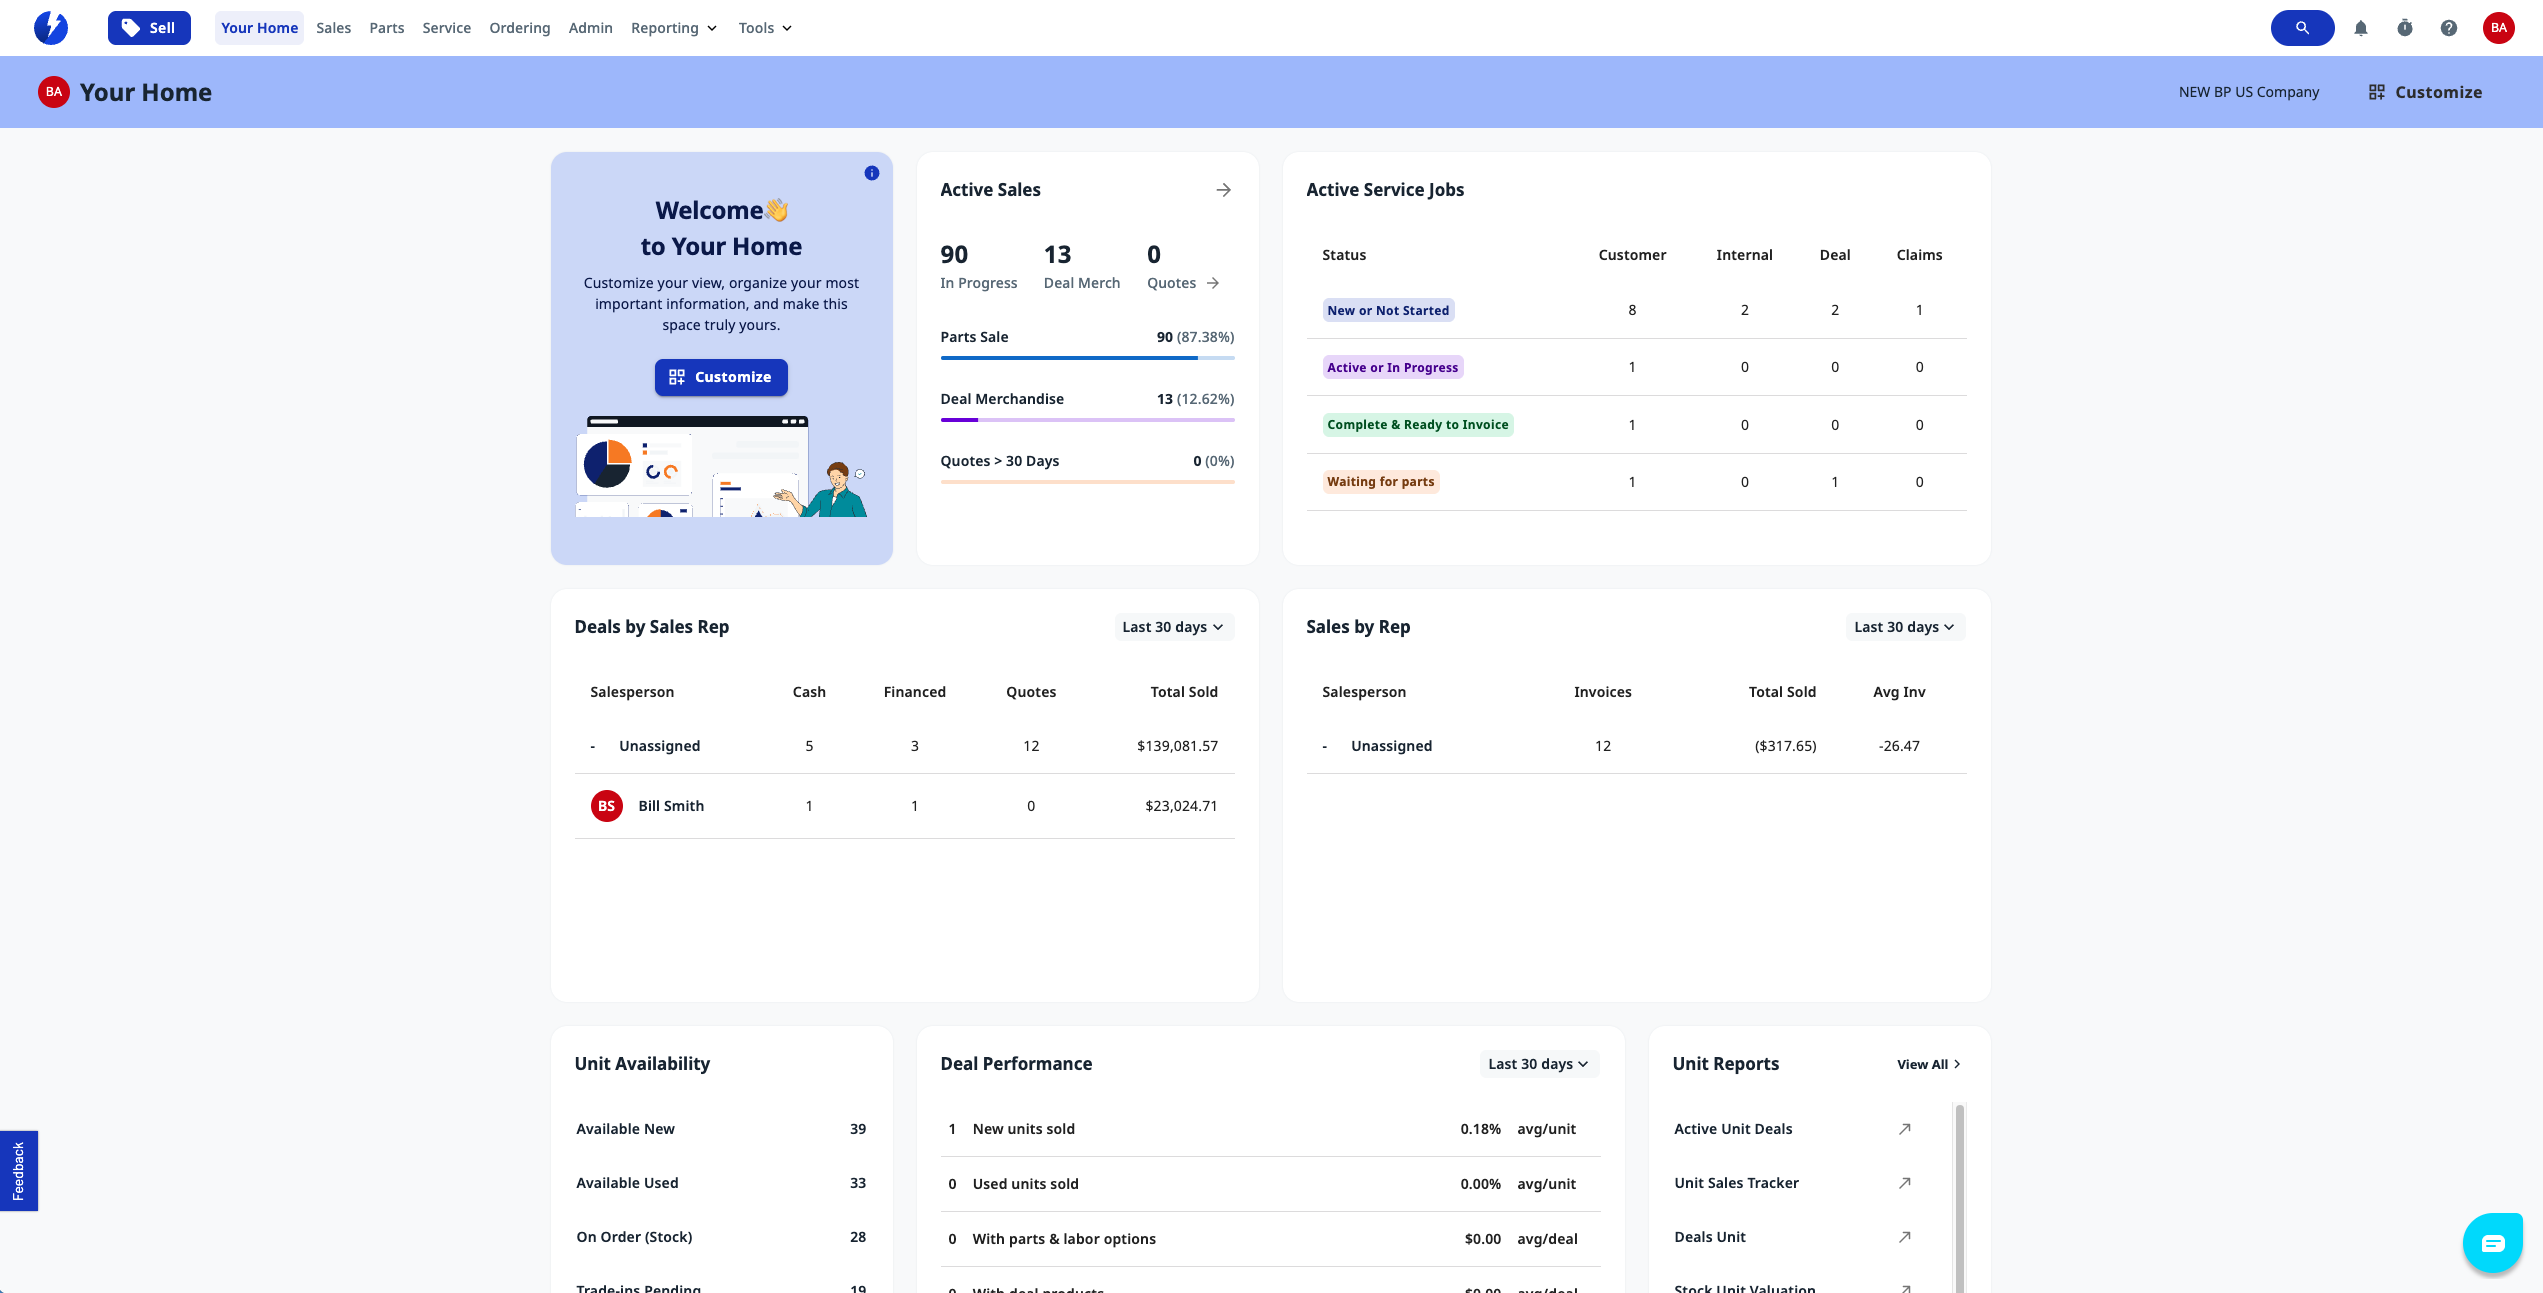The height and width of the screenshot is (1293, 2543).
Task: Click the Feedback tab on the left edge
Action: point(19,1170)
